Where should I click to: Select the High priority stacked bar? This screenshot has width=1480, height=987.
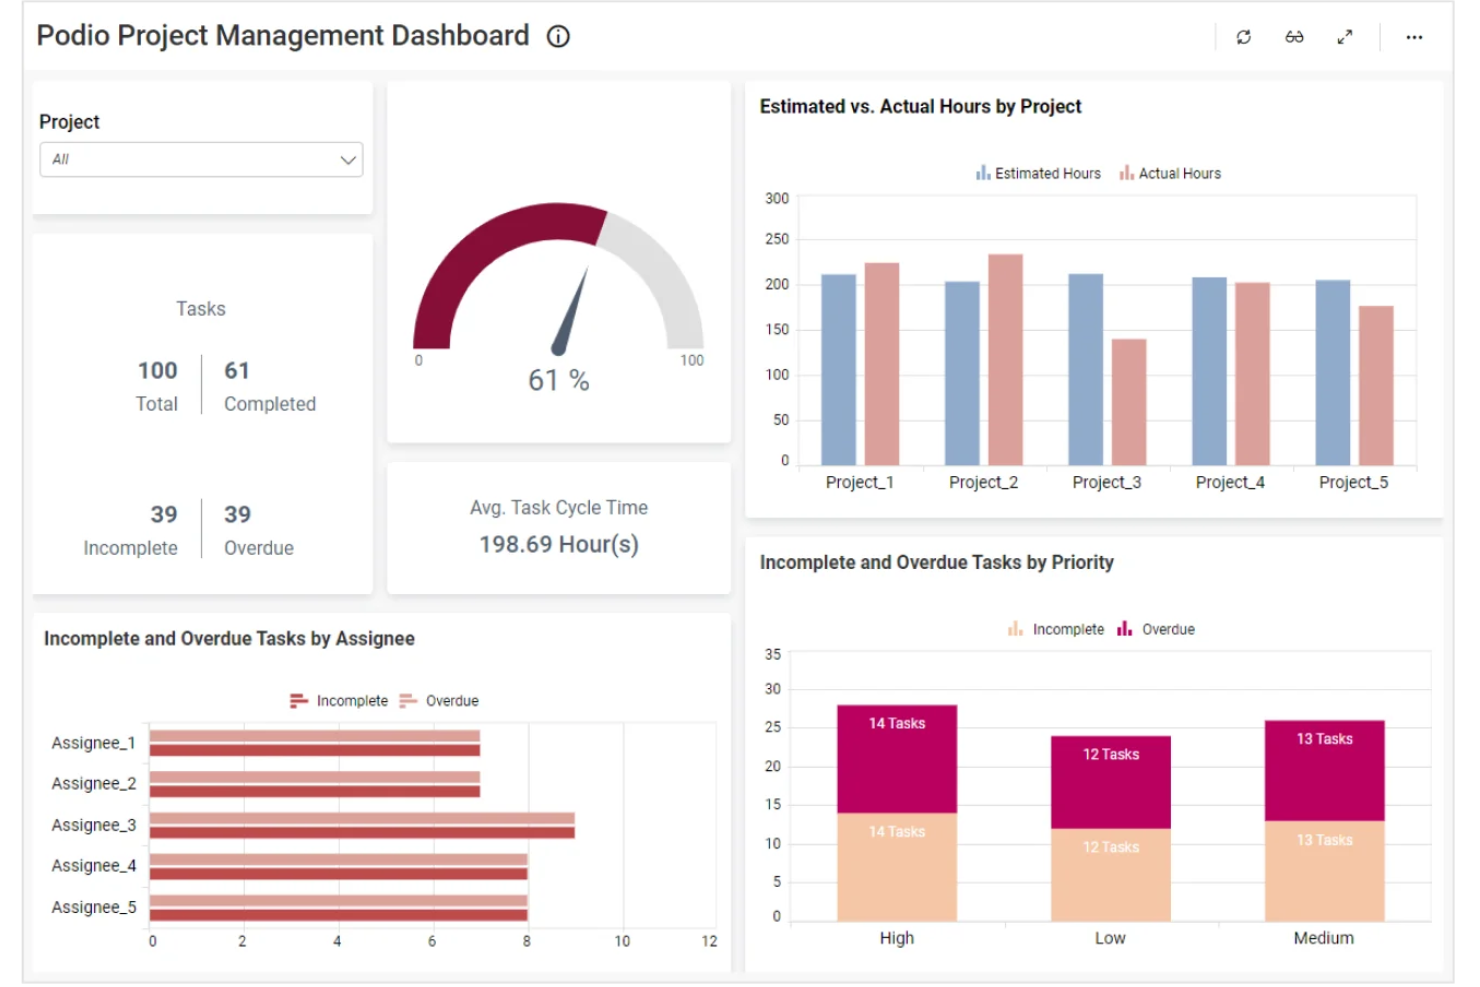click(896, 810)
